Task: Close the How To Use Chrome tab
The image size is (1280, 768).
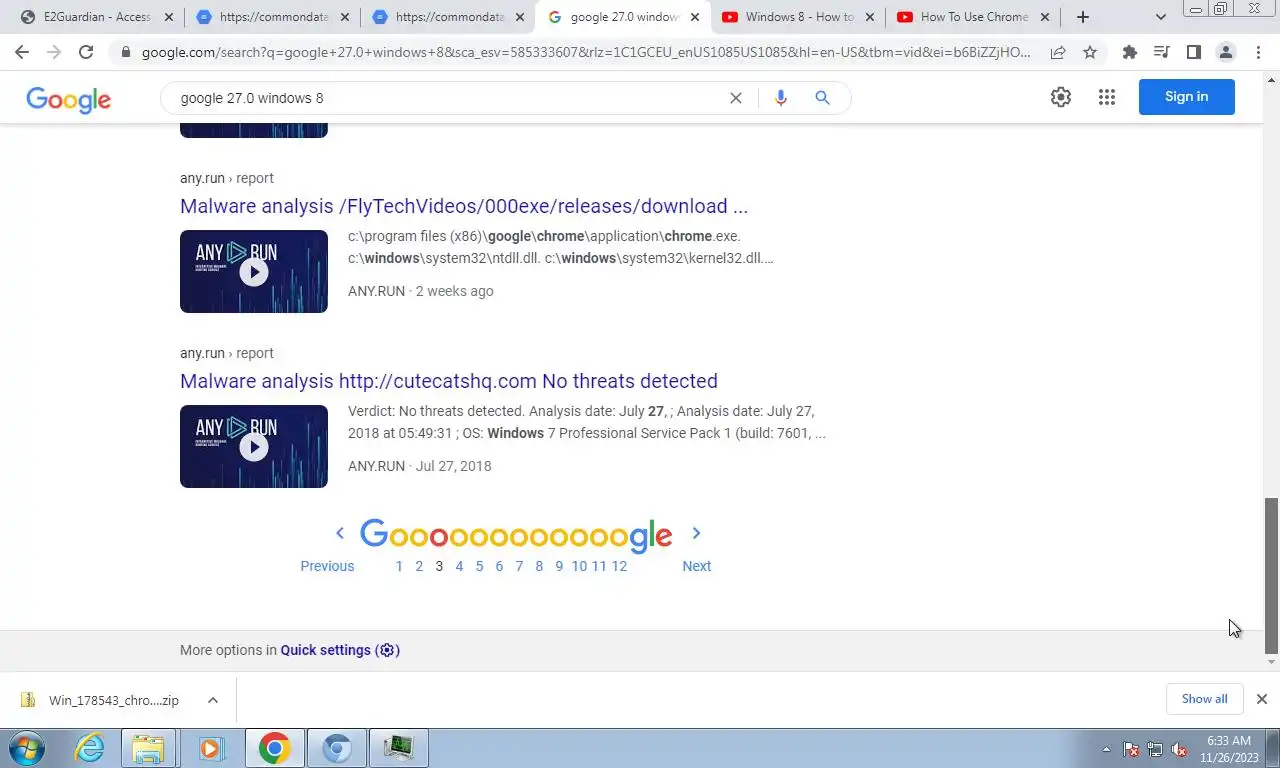Action: tap(1045, 17)
